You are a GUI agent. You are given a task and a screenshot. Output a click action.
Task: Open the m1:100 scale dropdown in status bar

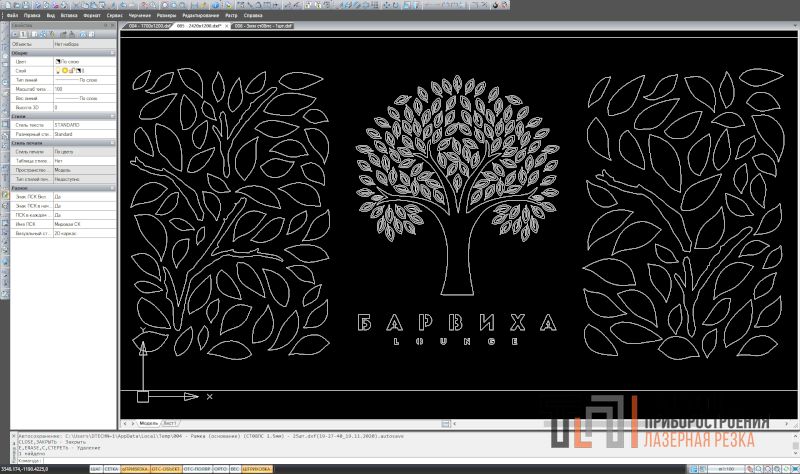pyautogui.click(x=726, y=469)
